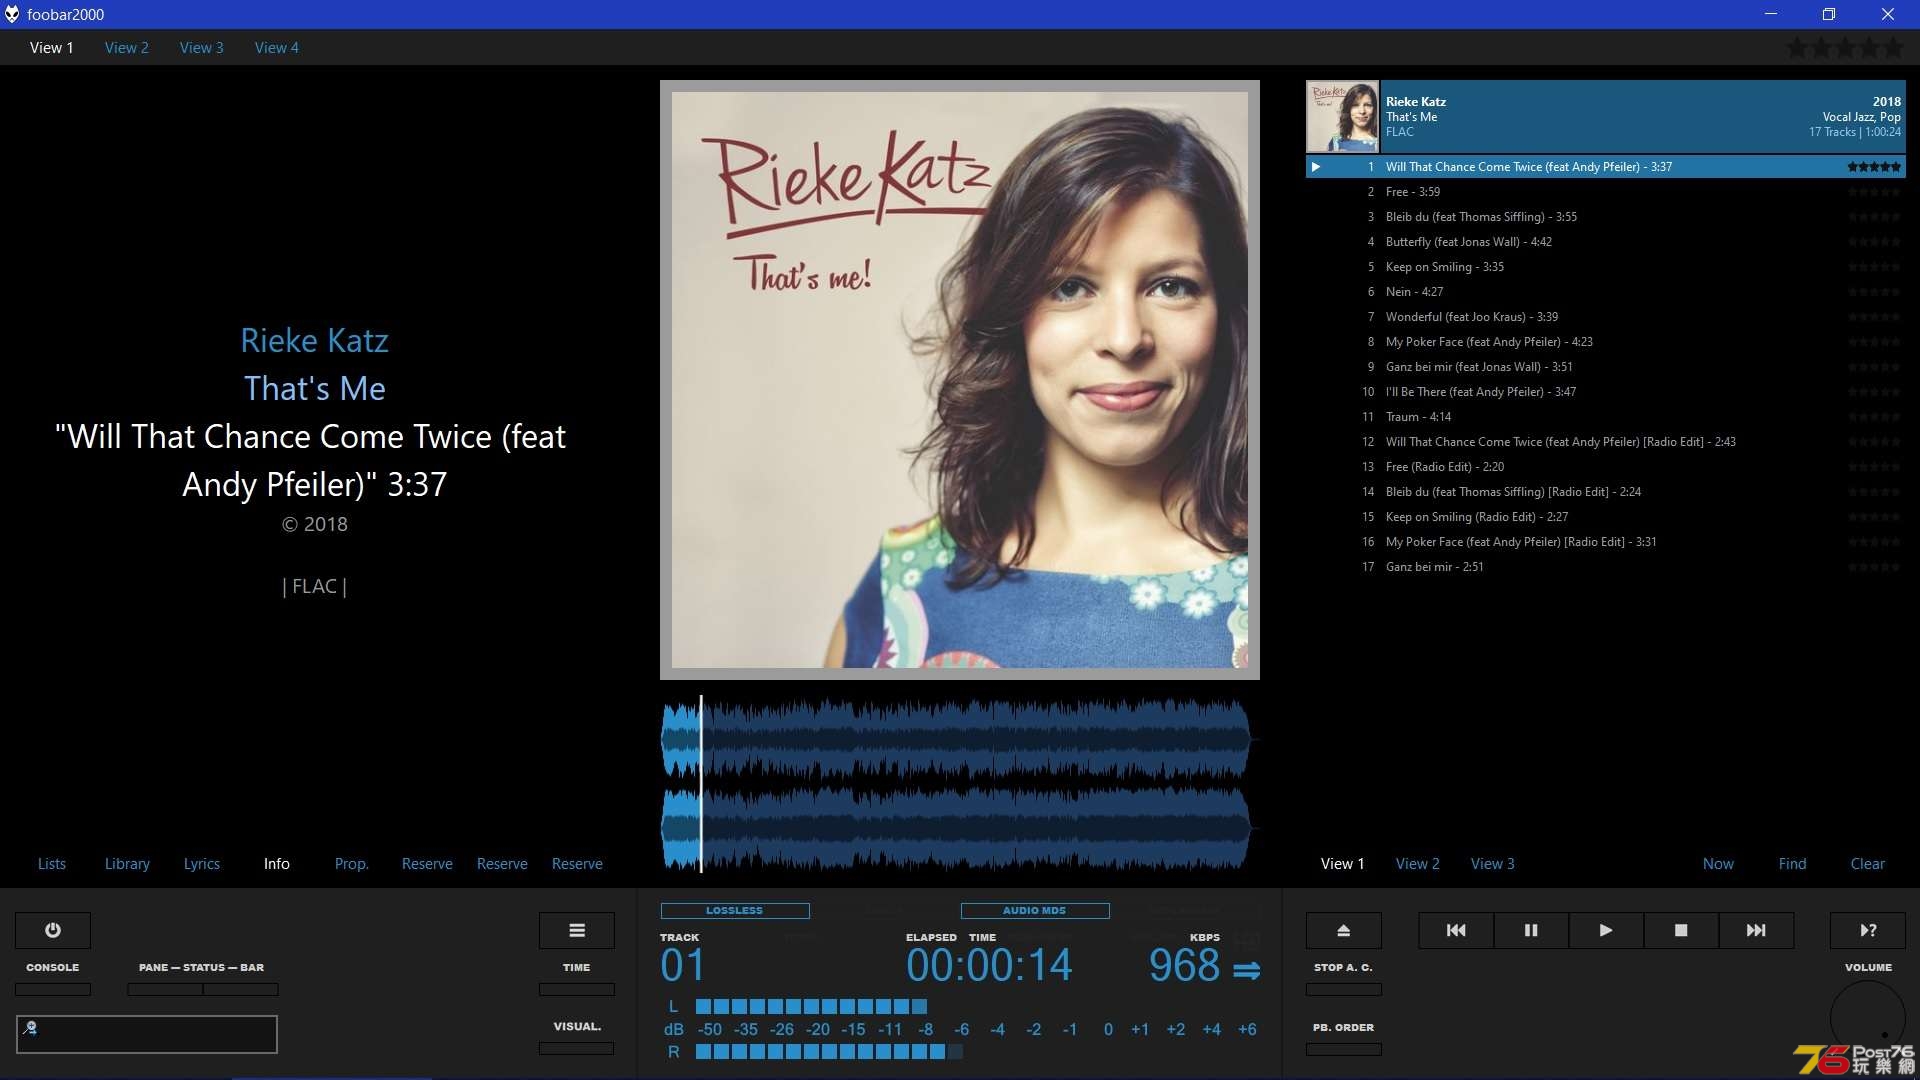The height and width of the screenshot is (1080, 1920).
Task: Open the Lyrics panel tab
Action: 202,864
